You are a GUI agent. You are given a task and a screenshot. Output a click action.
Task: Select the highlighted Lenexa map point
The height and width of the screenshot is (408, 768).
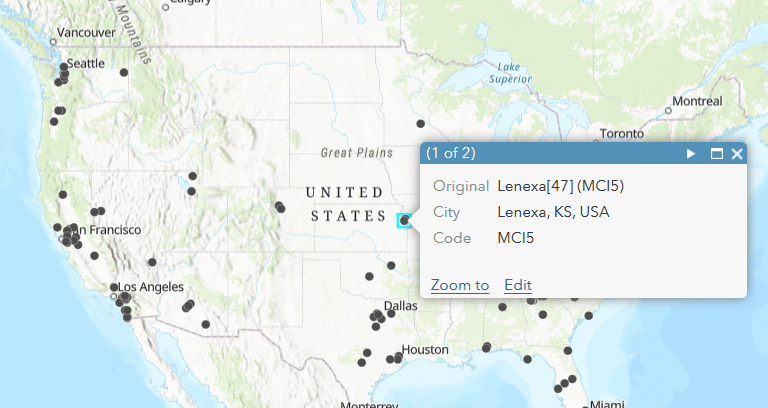(404, 221)
